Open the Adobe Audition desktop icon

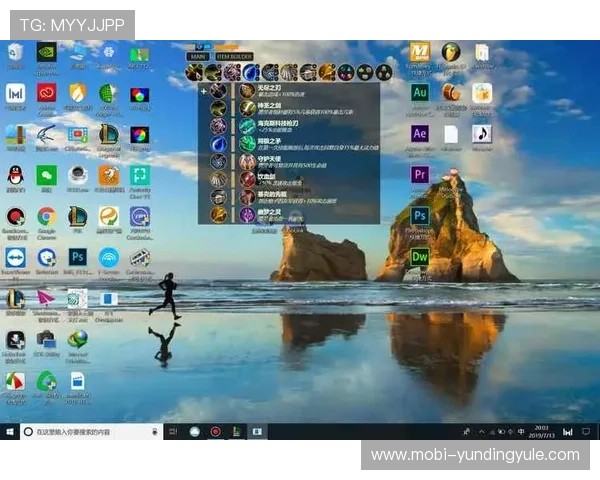click(420, 93)
